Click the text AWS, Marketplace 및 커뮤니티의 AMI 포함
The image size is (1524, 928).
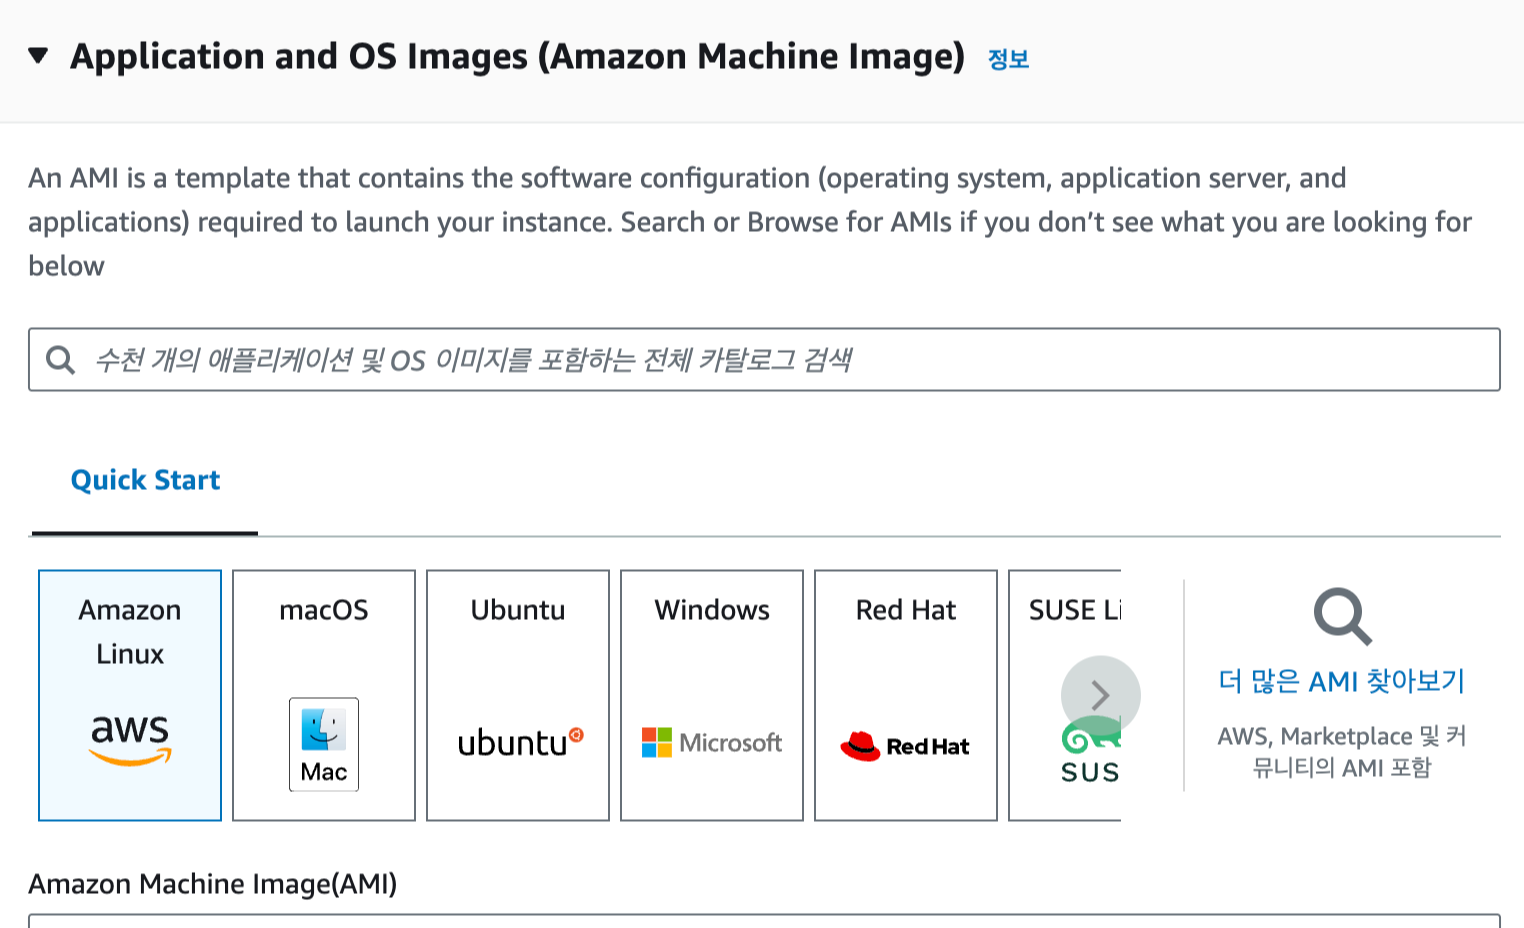pos(1341,751)
